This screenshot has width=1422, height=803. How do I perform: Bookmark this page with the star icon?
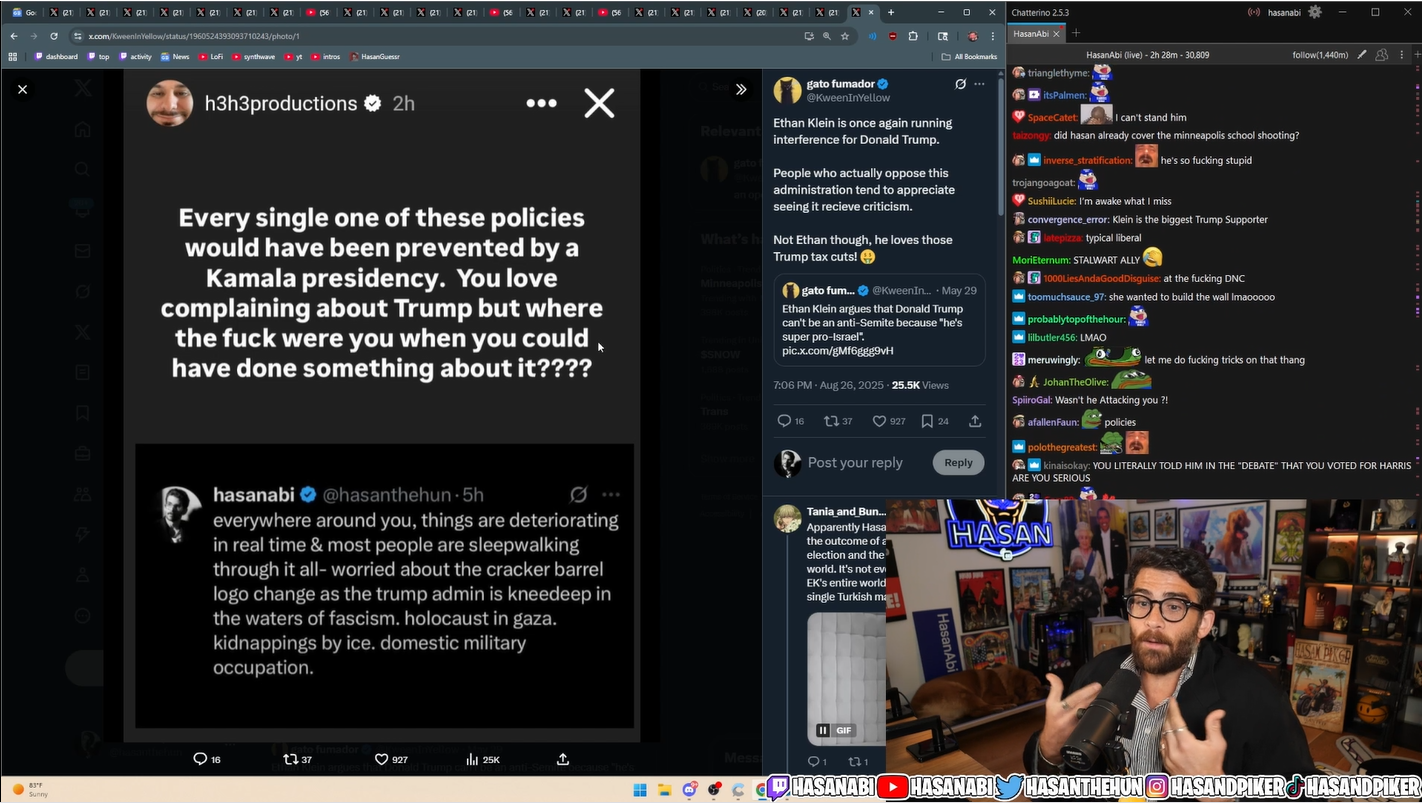[x=845, y=36]
